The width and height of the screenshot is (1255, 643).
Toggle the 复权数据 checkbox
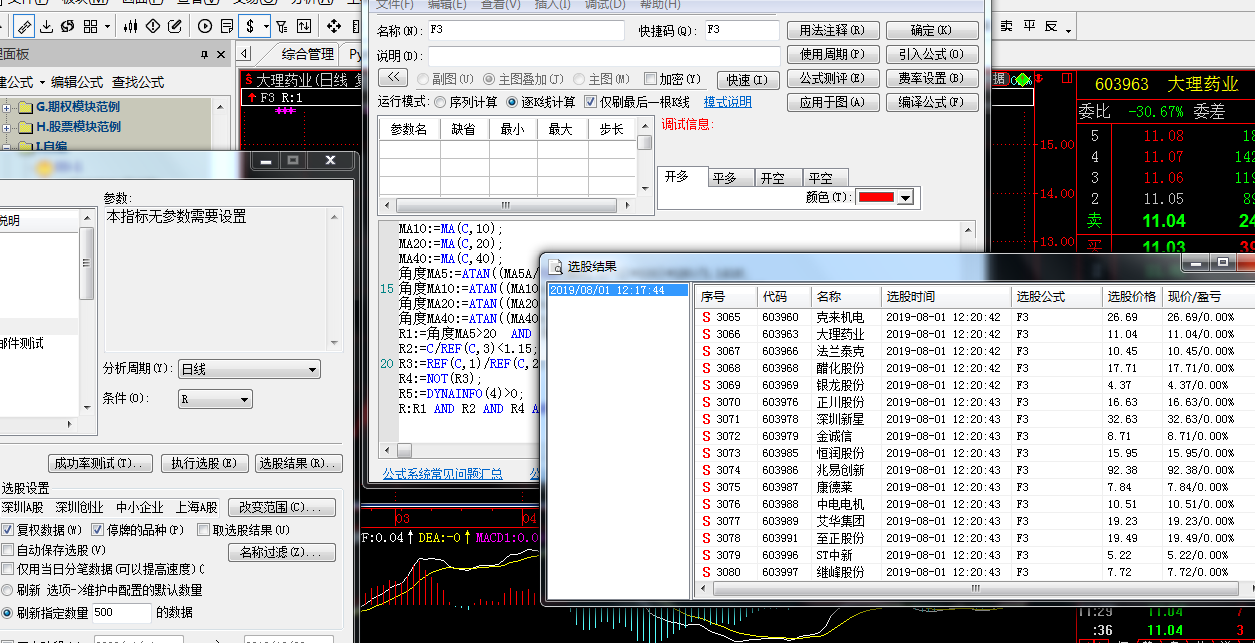[x=9, y=530]
